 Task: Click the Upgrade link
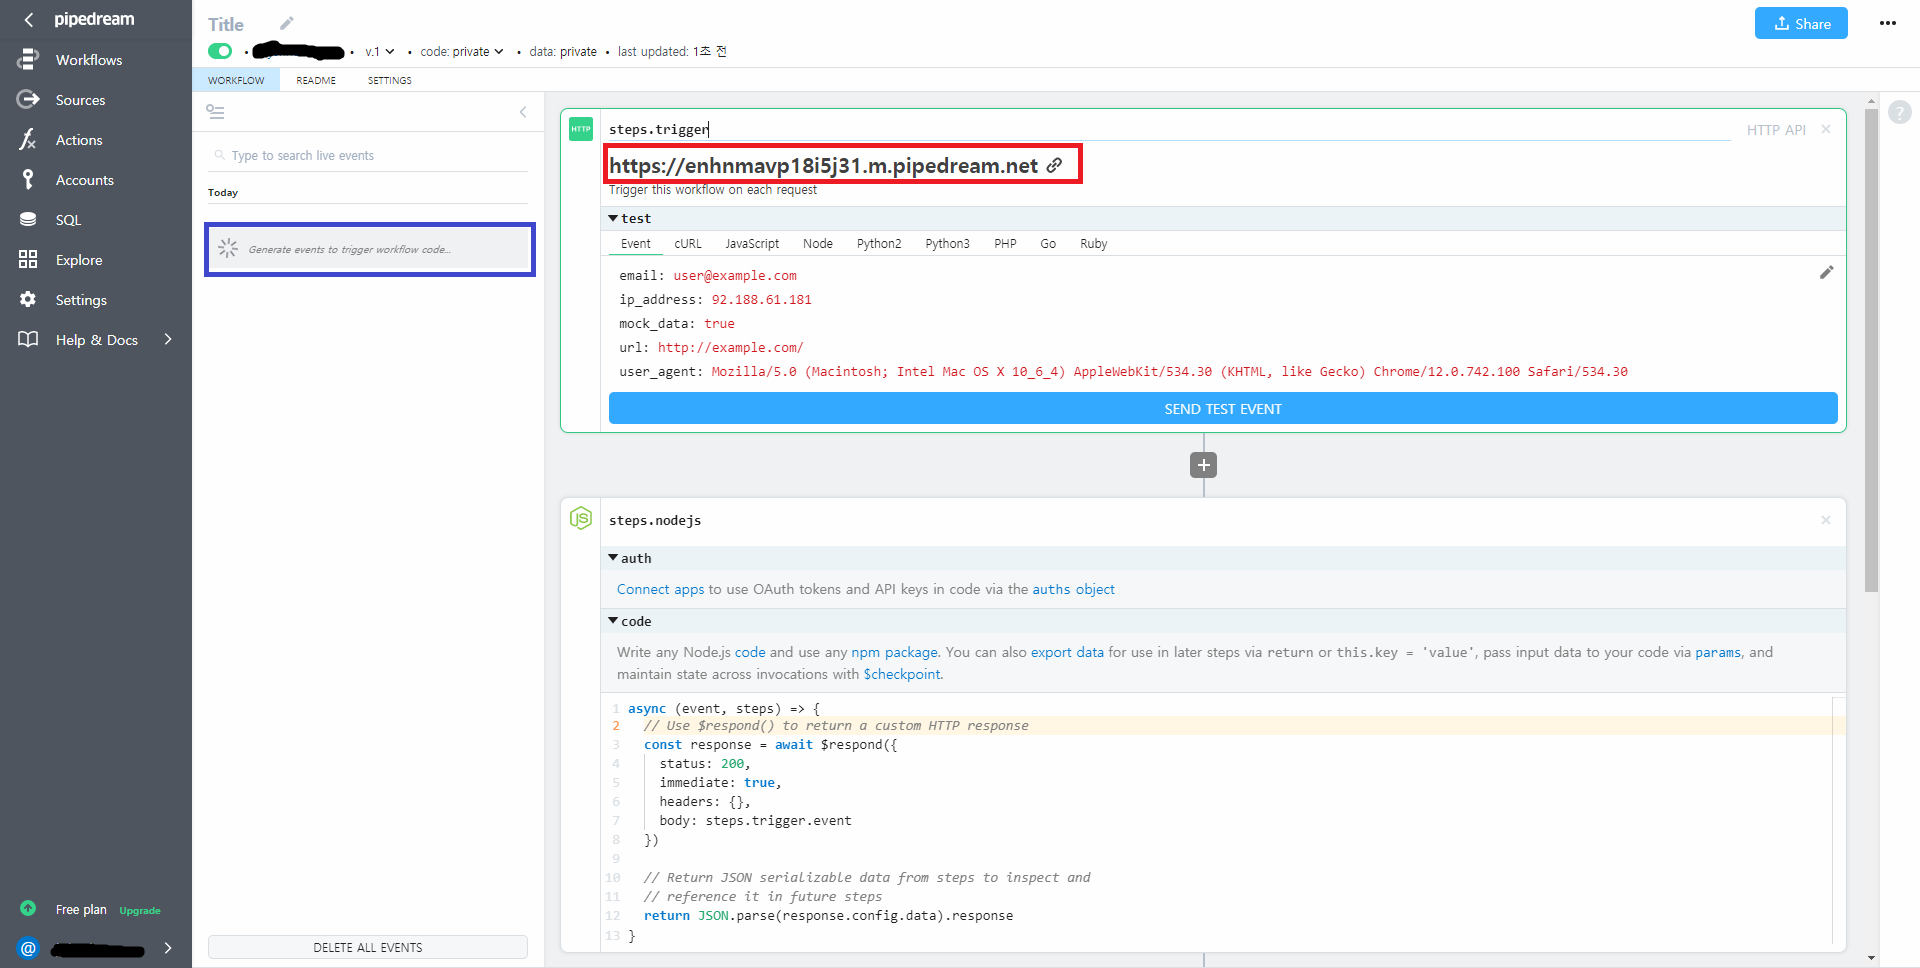click(x=140, y=911)
